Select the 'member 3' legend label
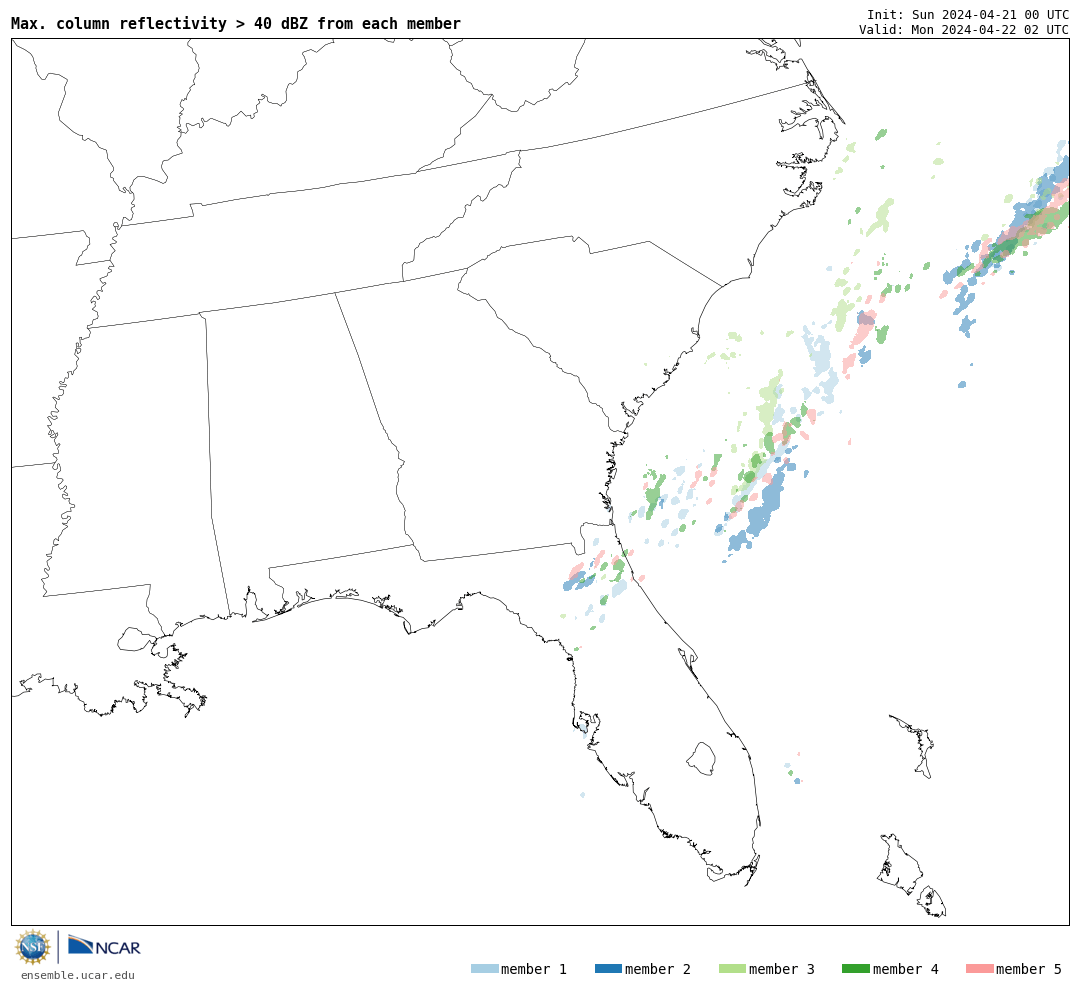 (x=782, y=969)
